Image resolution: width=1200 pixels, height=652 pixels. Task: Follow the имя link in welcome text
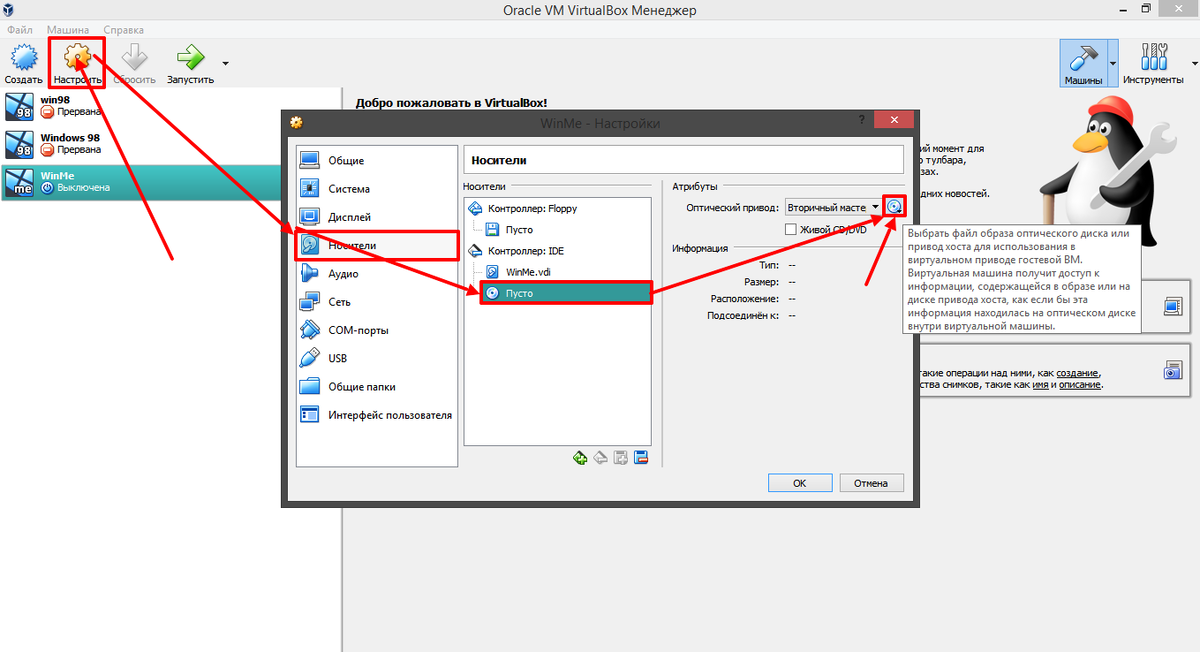point(1040,385)
